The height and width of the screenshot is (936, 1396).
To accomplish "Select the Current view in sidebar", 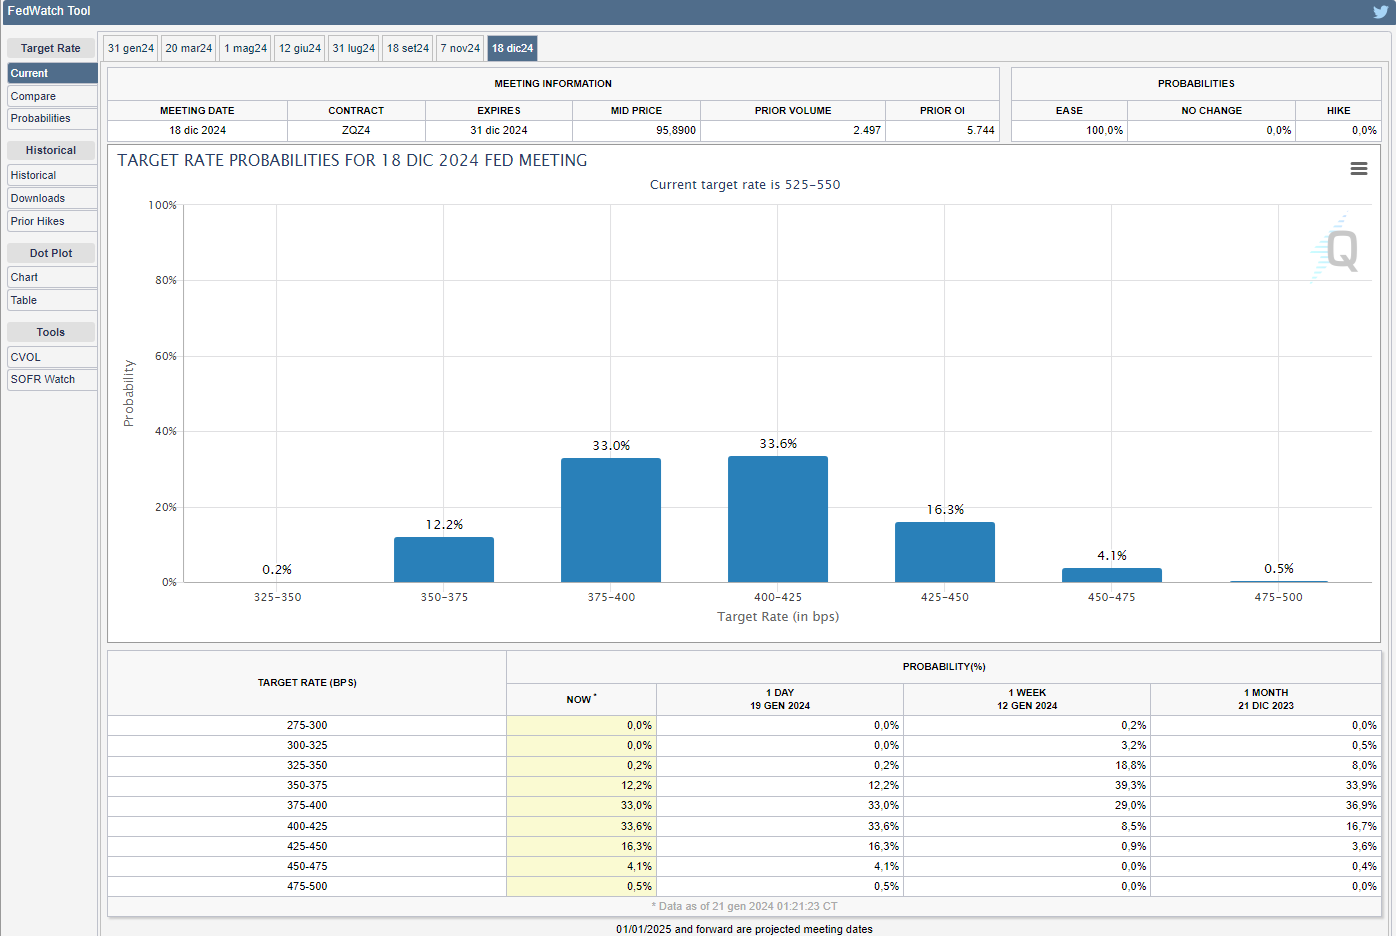I will tap(52, 73).
